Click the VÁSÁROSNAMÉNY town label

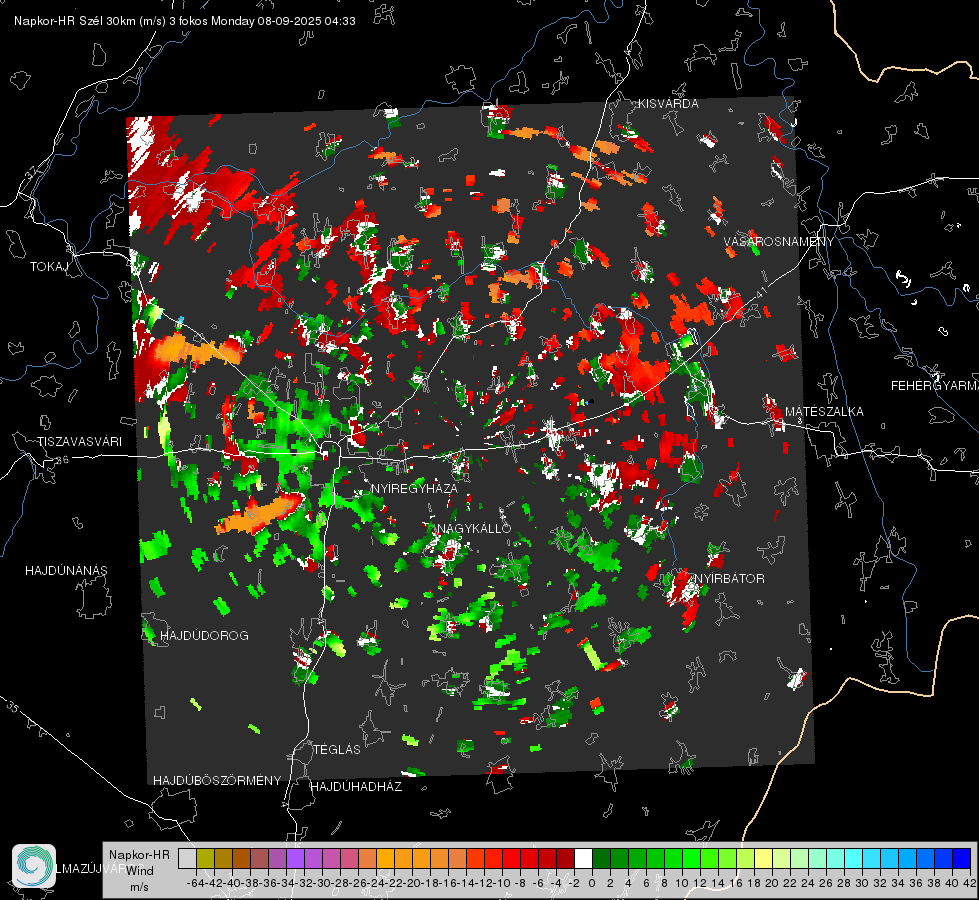[779, 241]
